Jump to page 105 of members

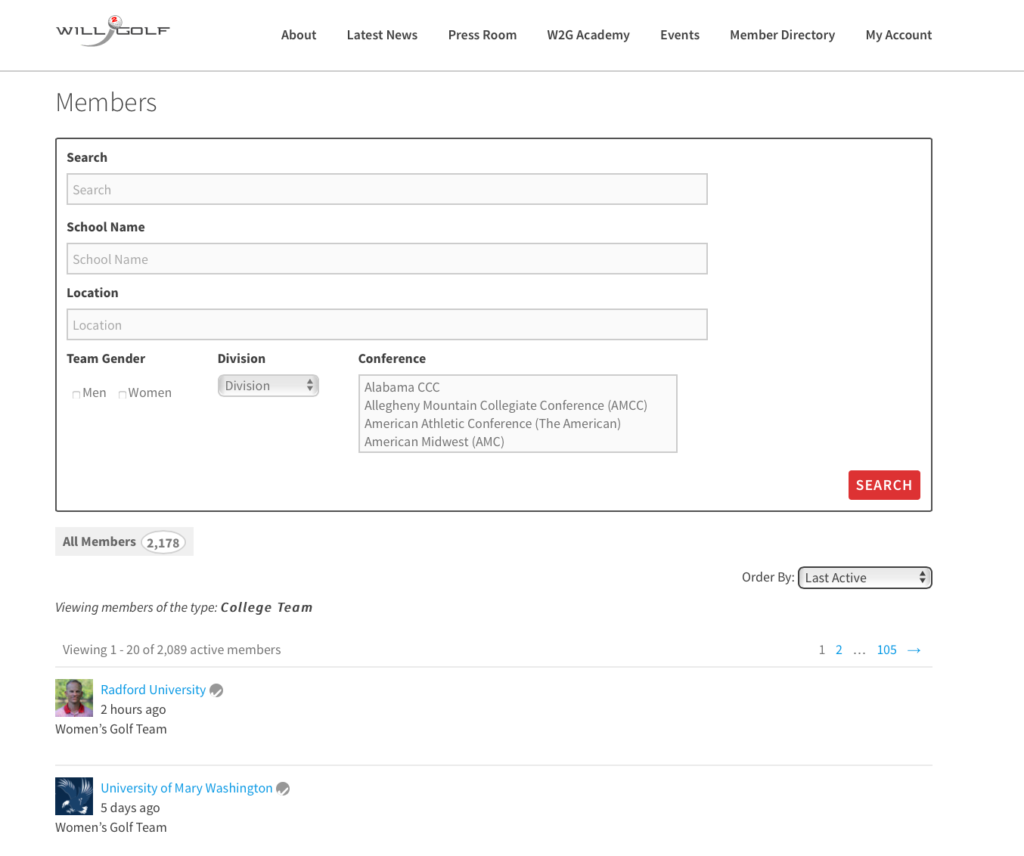[x=886, y=650]
